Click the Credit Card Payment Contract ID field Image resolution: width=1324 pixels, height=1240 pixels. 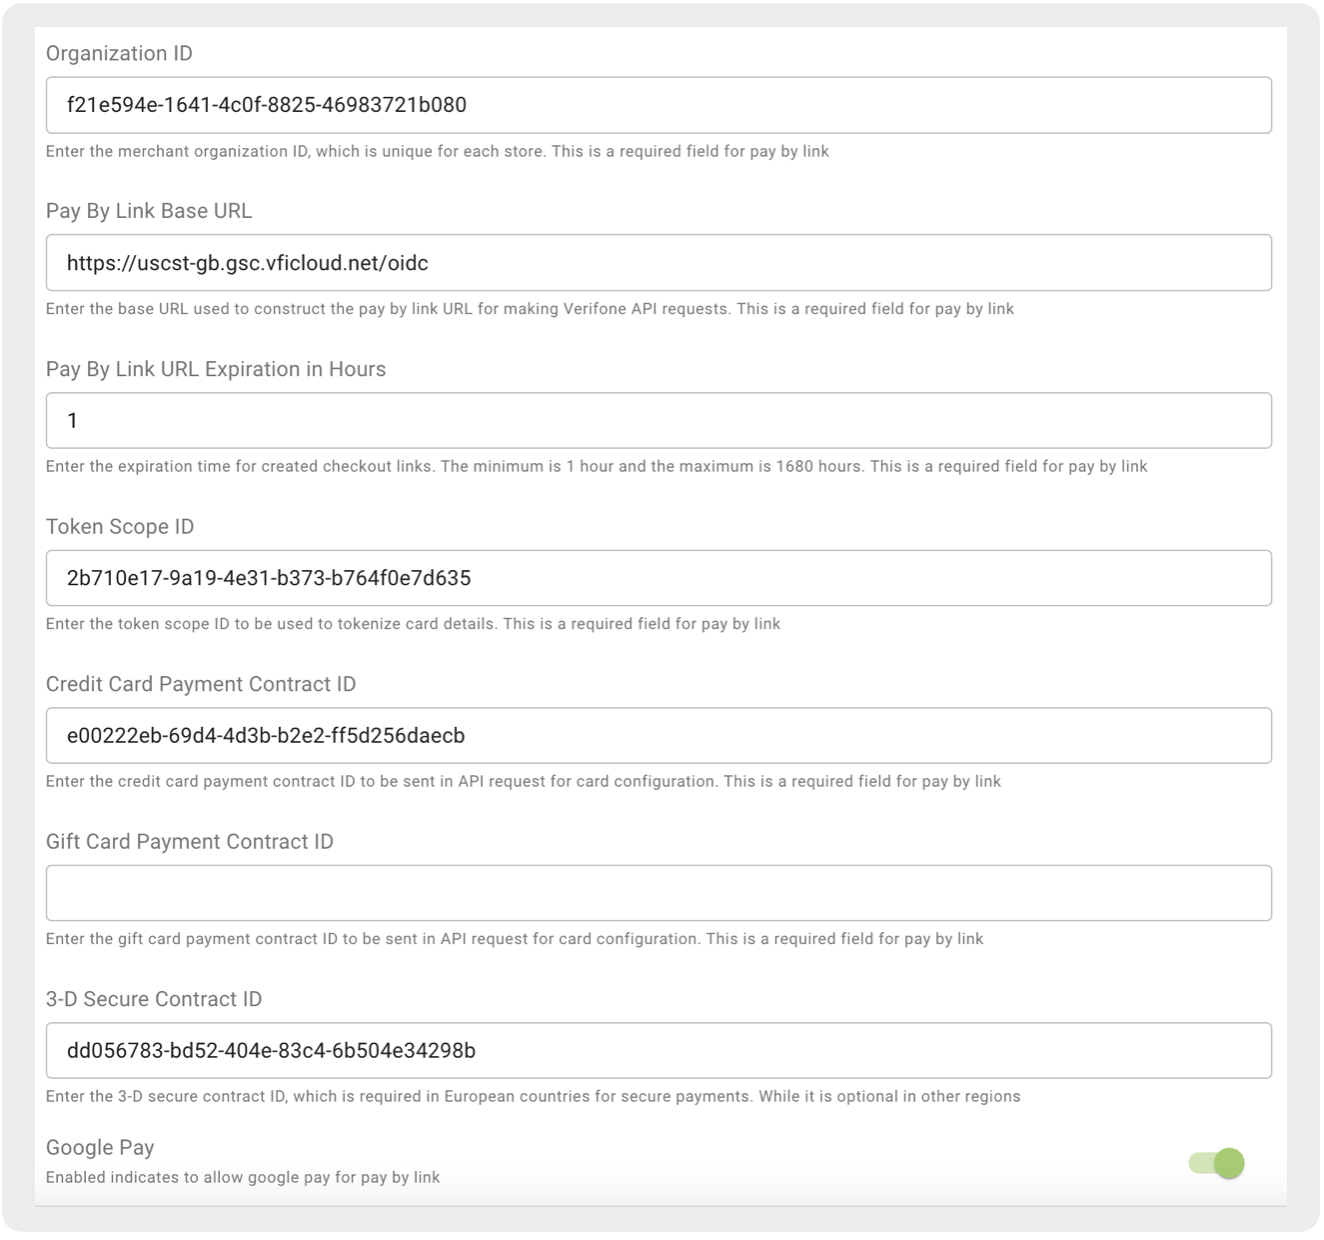[x=659, y=735]
